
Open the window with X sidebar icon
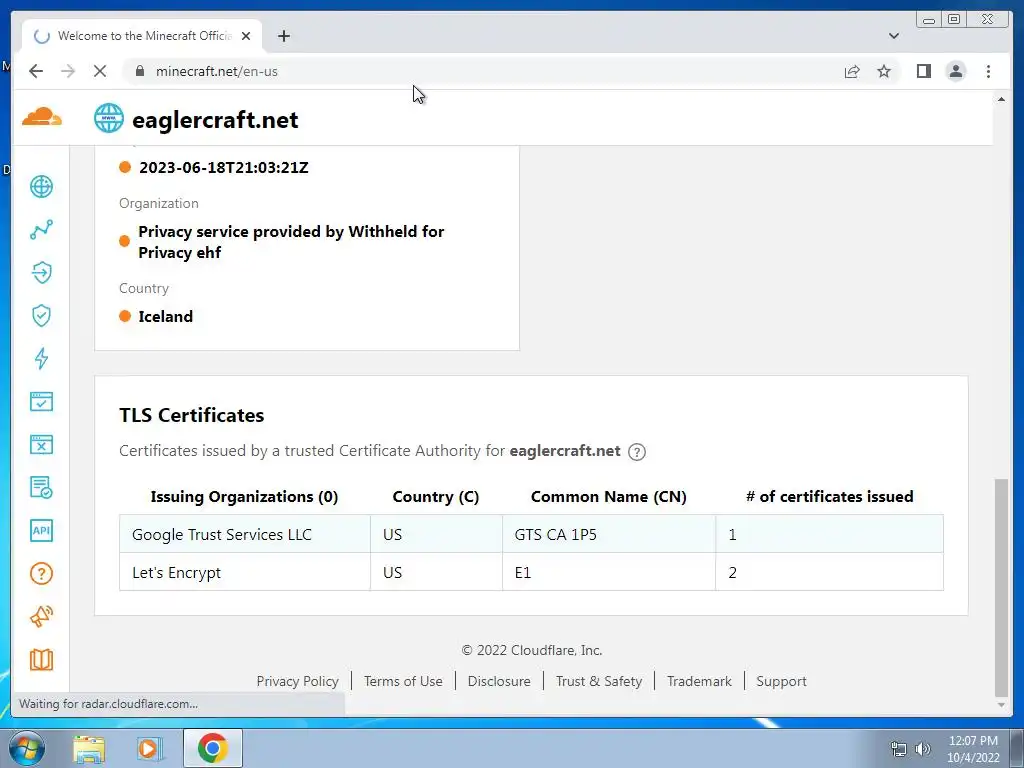coord(41,445)
